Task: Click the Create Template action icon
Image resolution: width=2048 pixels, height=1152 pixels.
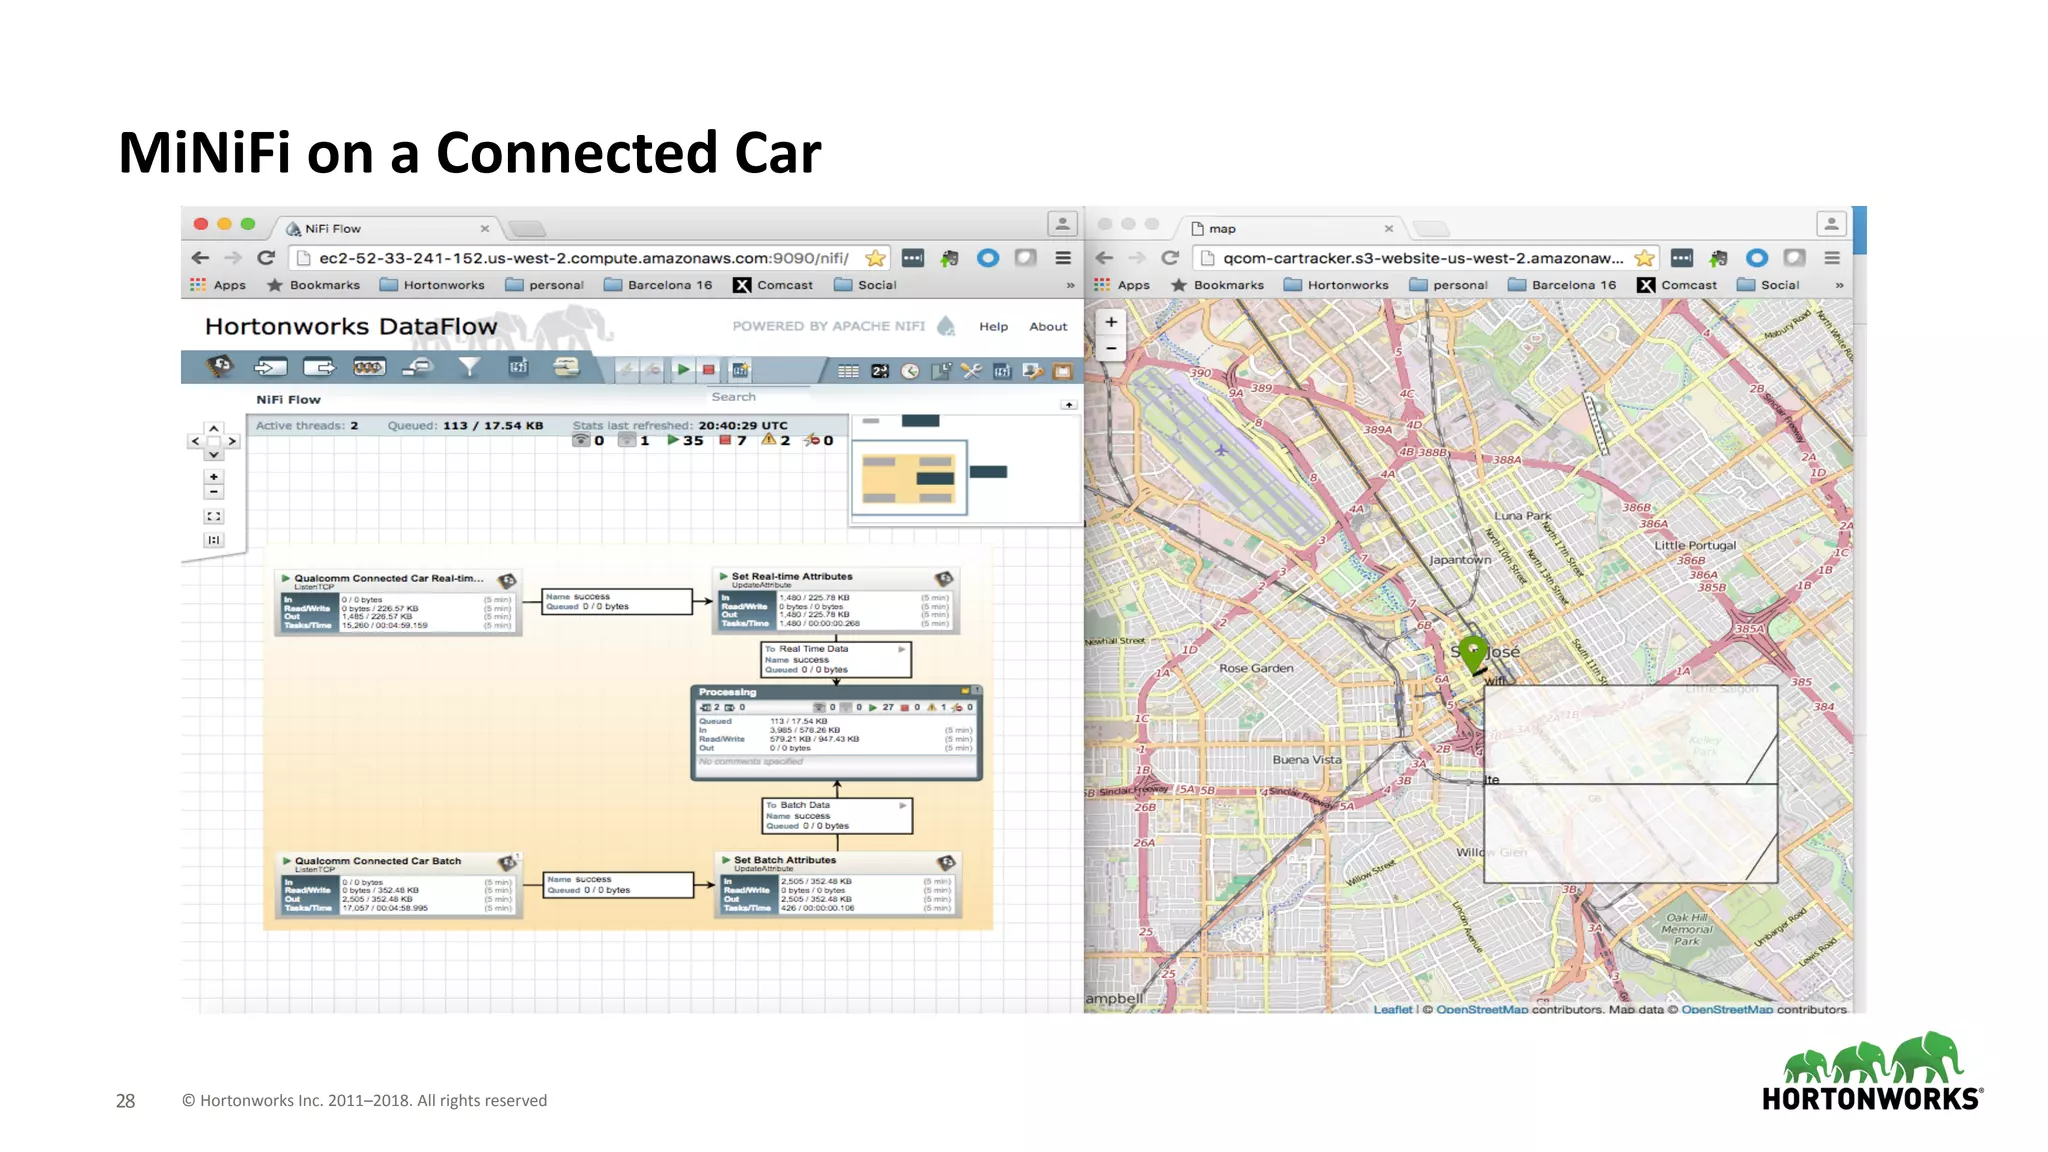Action: [x=740, y=371]
